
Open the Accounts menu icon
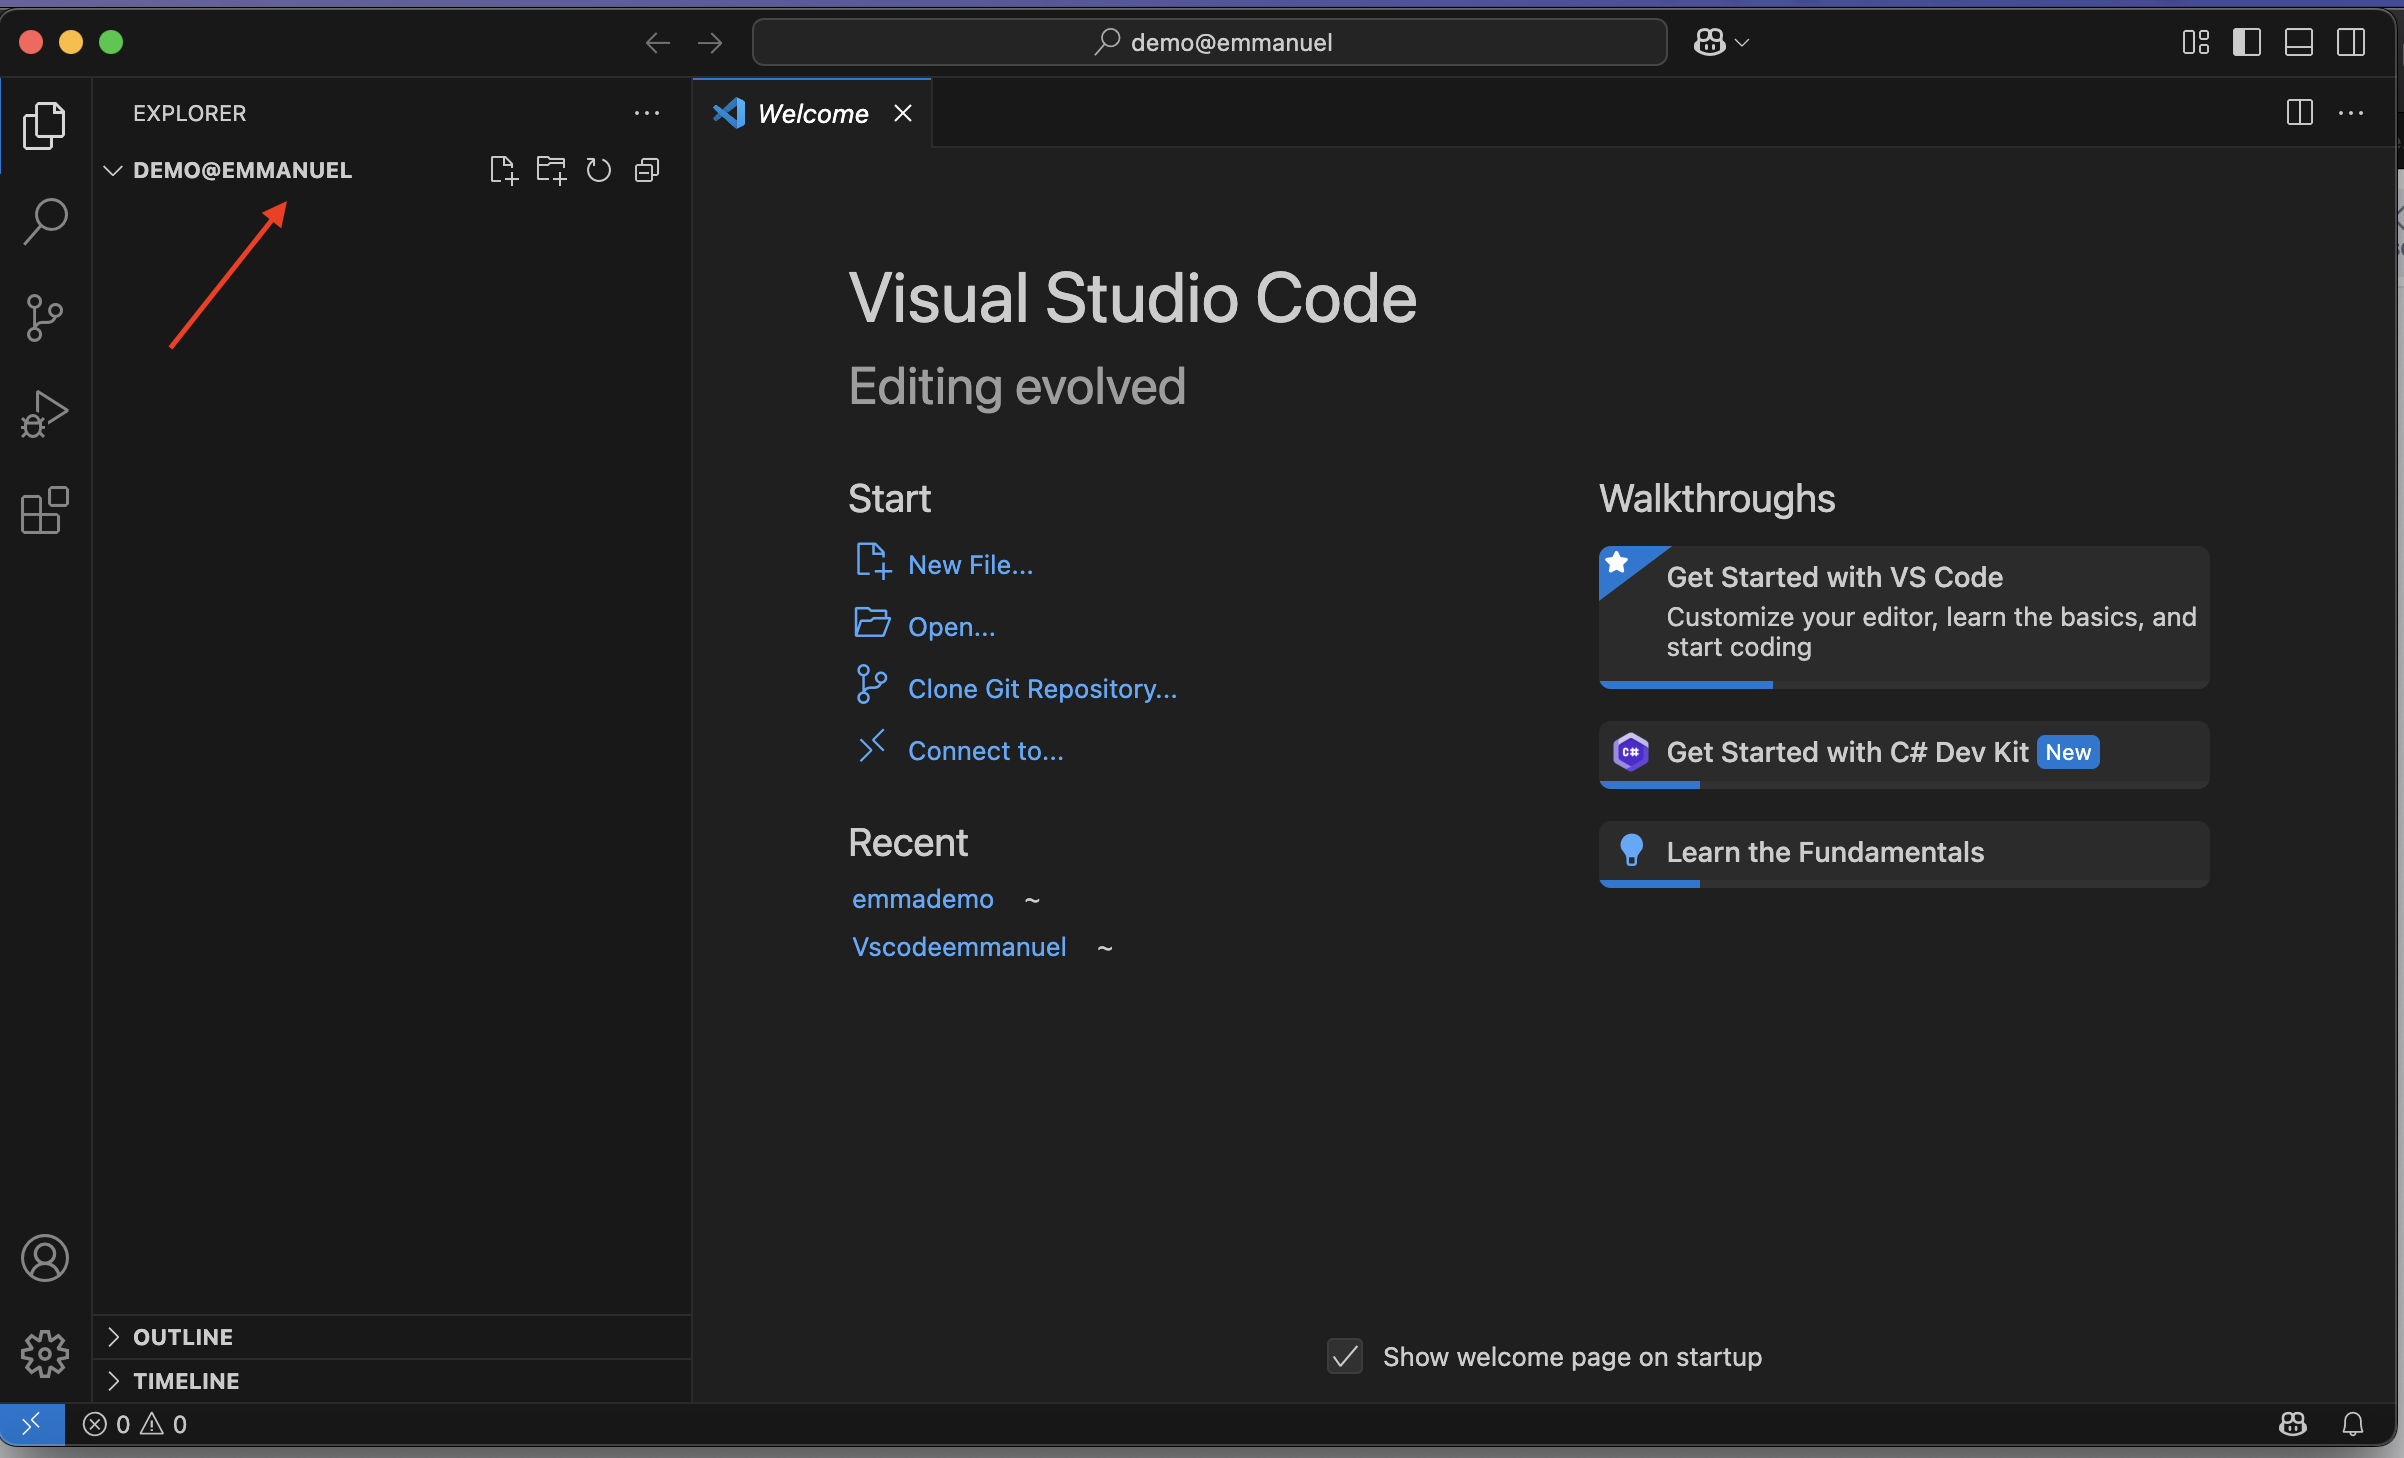[x=45, y=1258]
